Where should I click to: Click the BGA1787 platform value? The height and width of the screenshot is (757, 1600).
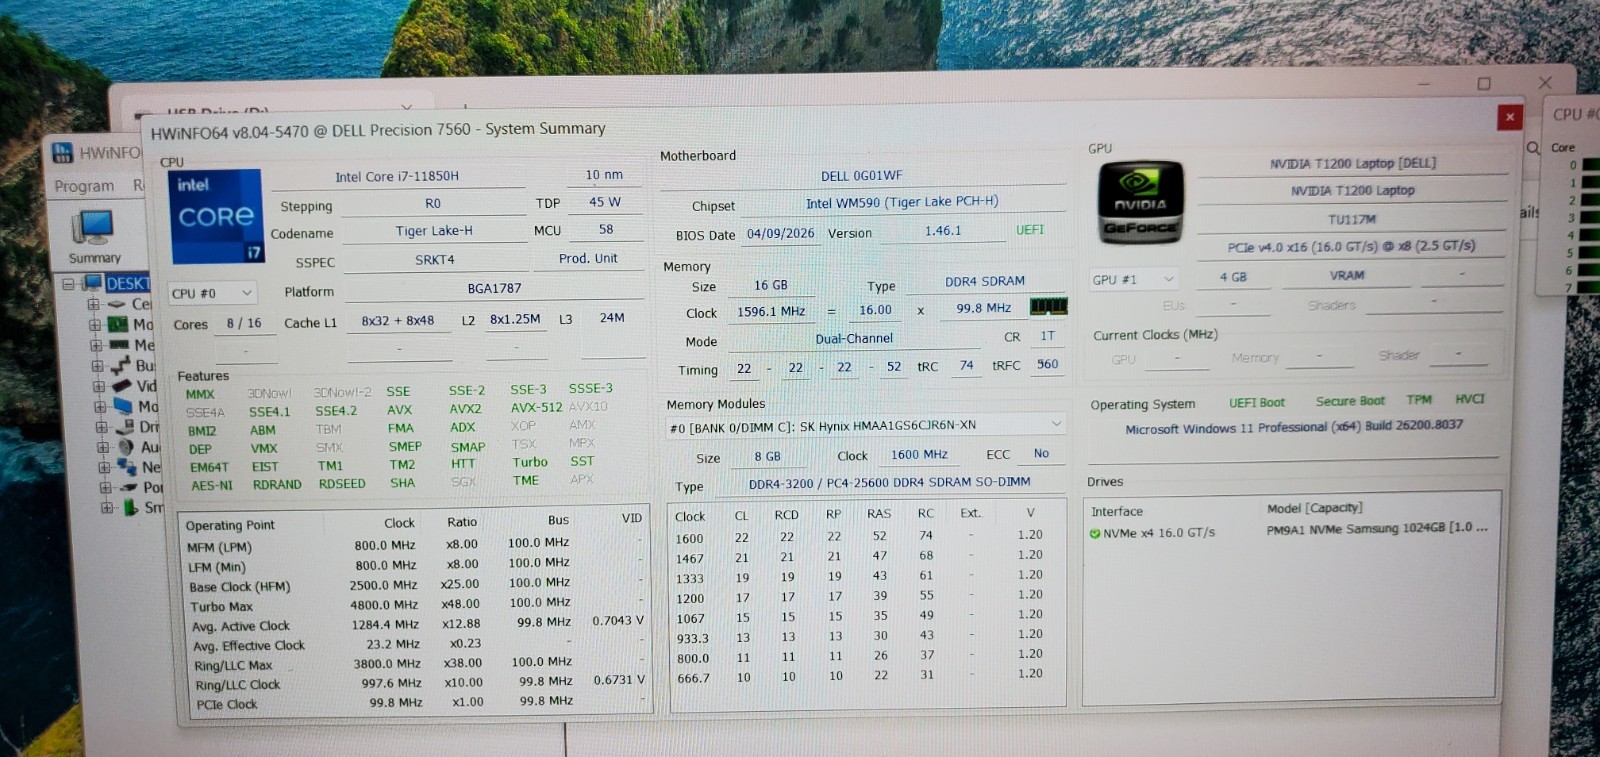click(495, 289)
